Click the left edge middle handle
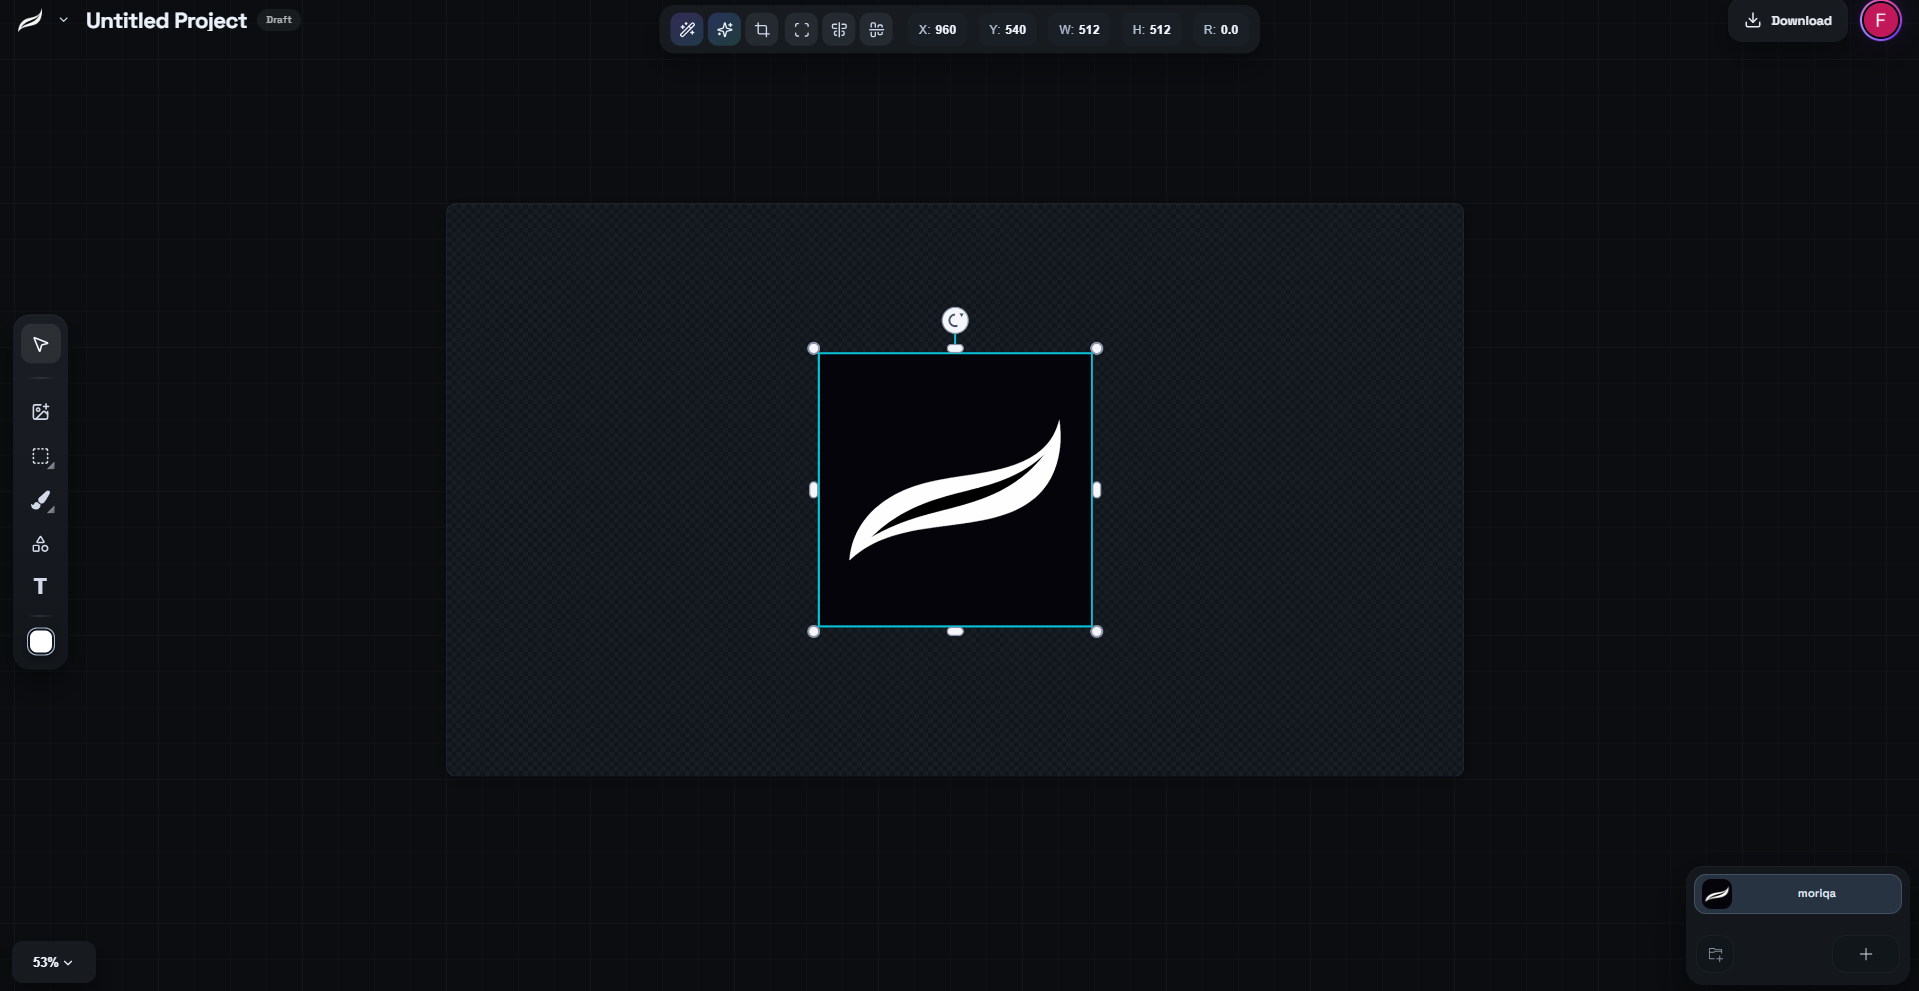This screenshot has width=1919, height=991. tap(813, 490)
